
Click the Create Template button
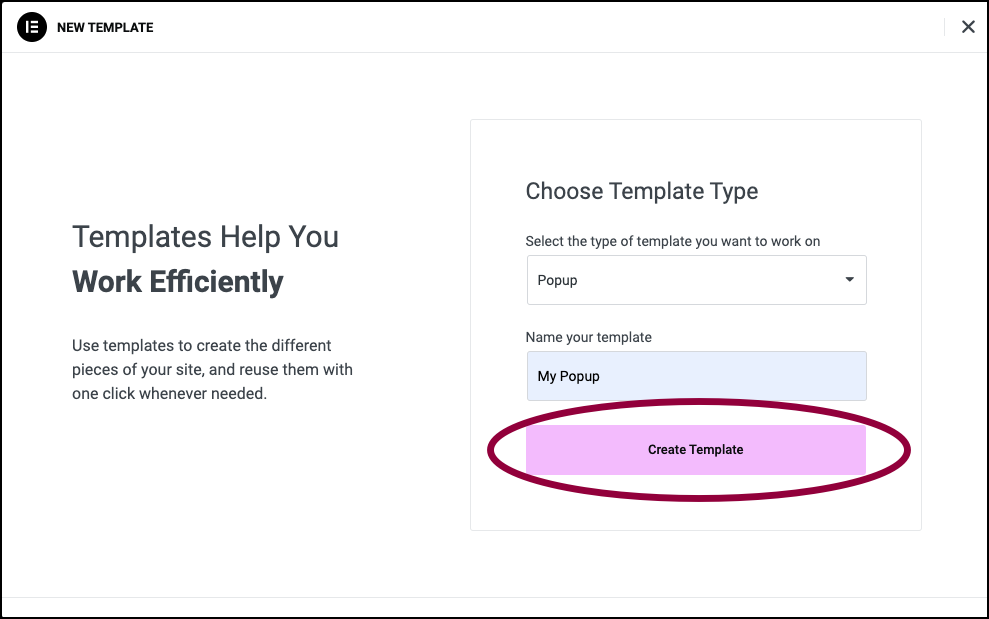tap(696, 450)
